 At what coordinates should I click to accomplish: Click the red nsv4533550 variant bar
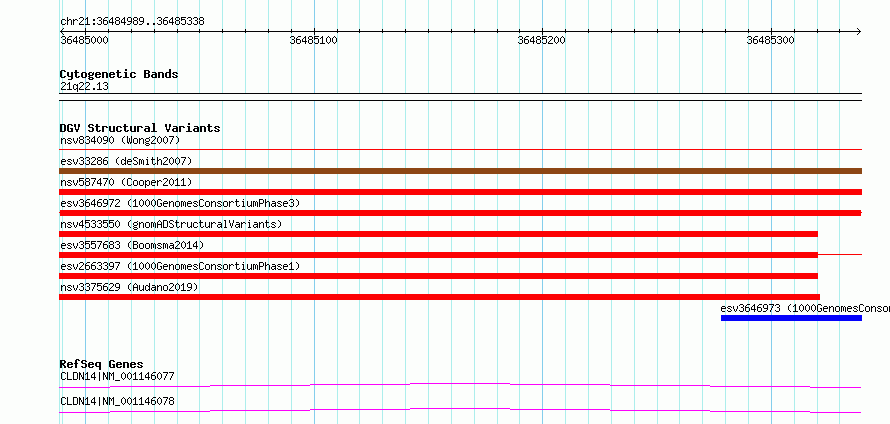pos(438,234)
